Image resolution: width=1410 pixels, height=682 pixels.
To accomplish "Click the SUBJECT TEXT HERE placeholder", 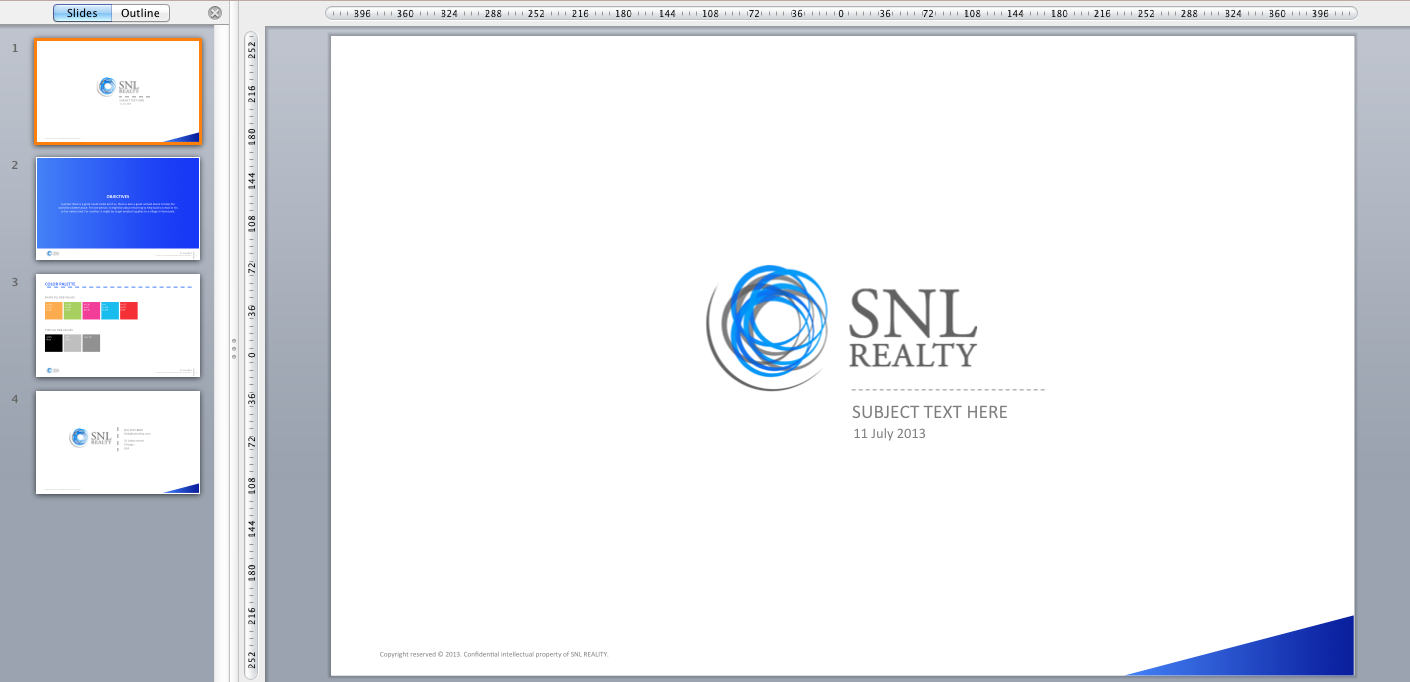I will pos(929,412).
